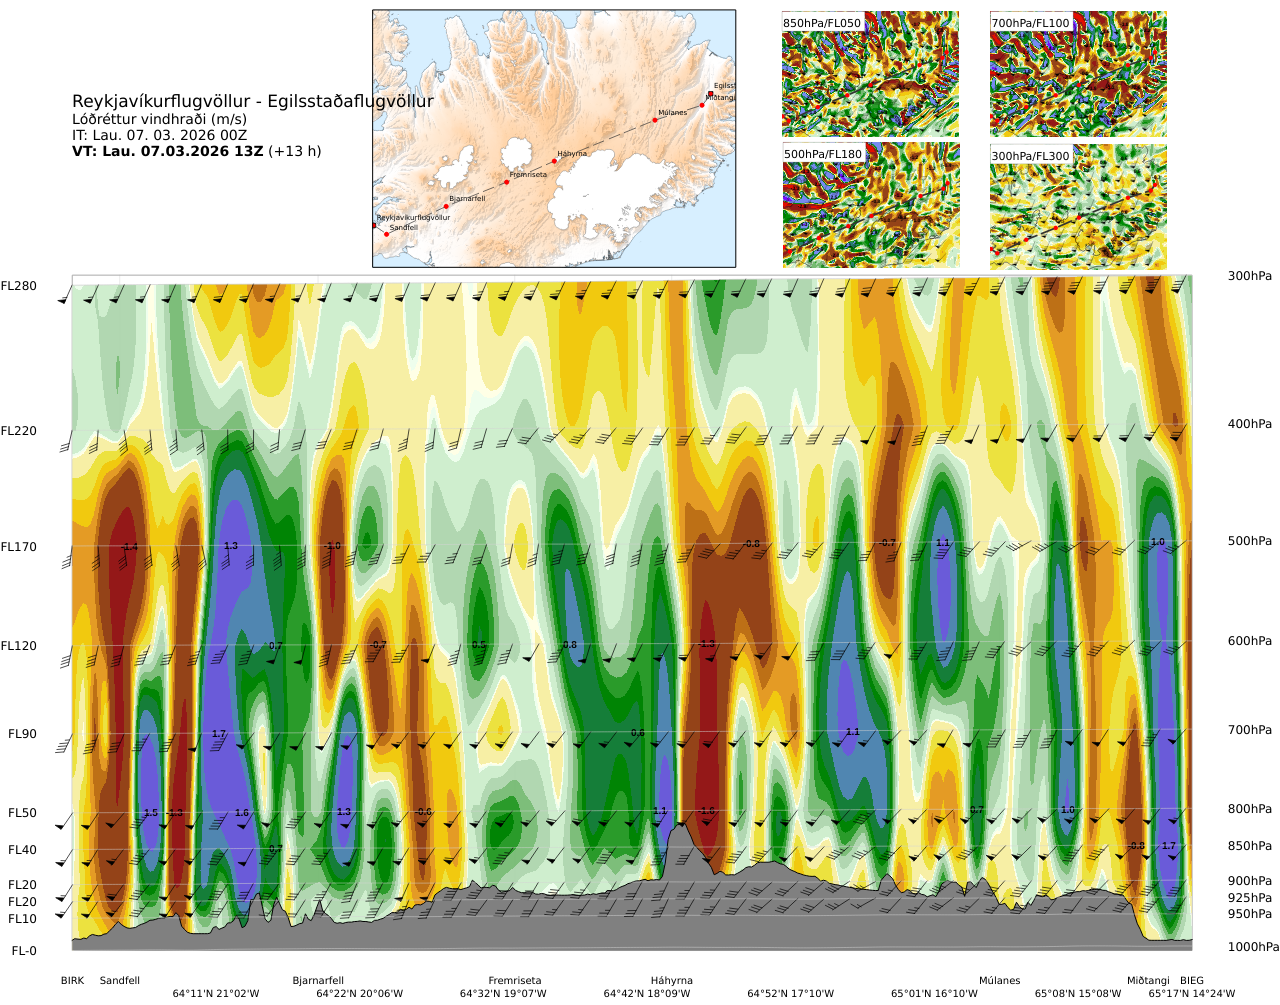Click the FL-0 label on the left axis
The height and width of the screenshot is (1005, 1280).
click(x=24, y=951)
